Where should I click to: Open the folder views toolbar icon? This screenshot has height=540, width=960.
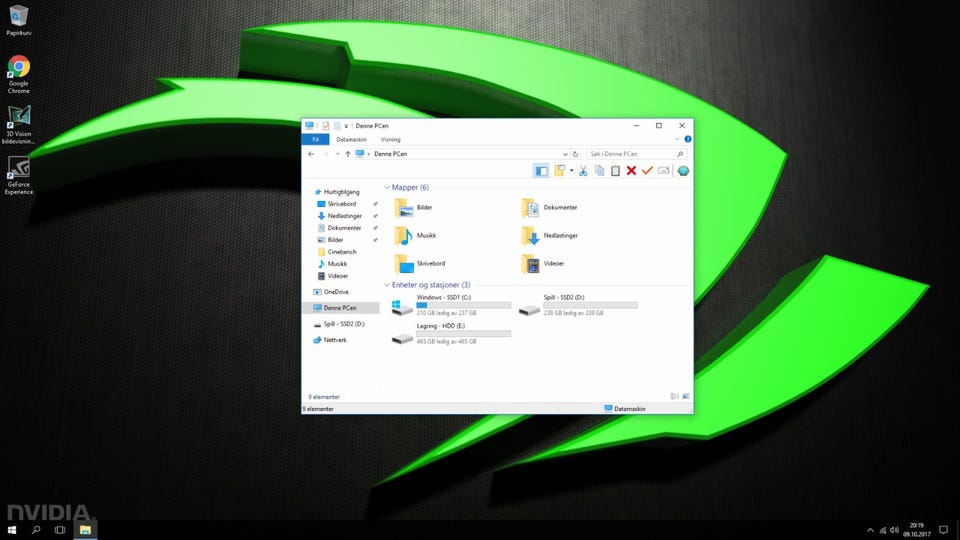tap(559, 171)
